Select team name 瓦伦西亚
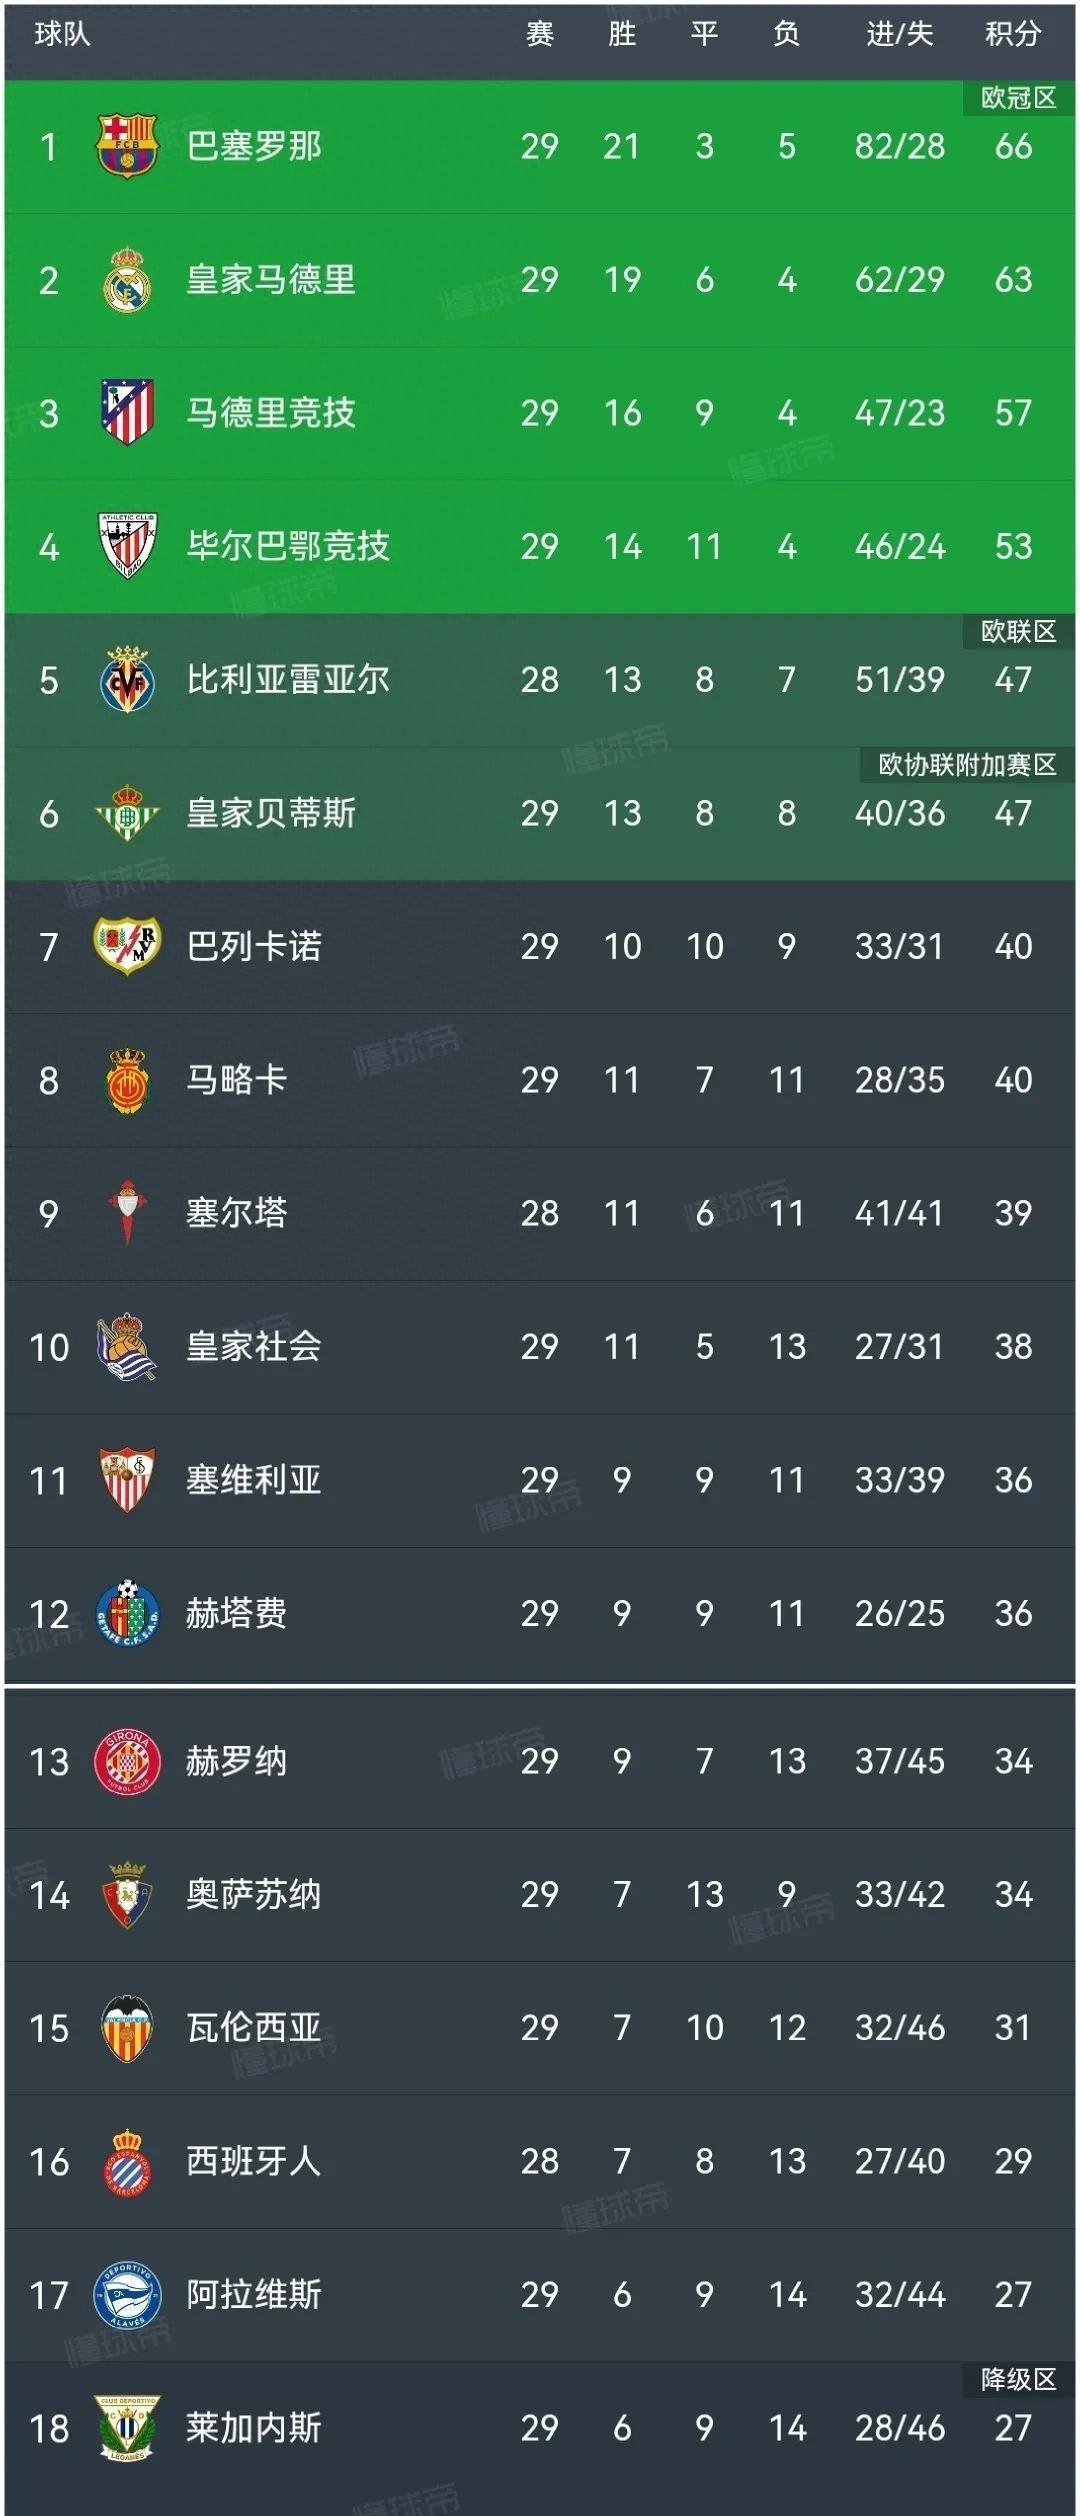This screenshot has width=1080, height=2516. 254,2028
